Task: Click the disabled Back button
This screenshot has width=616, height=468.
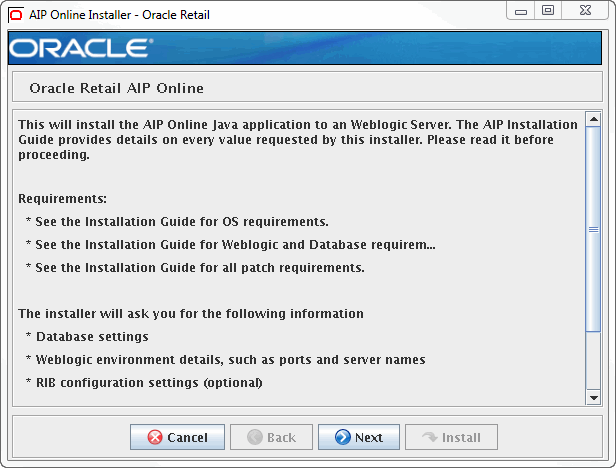Action: [x=271, y=437]
